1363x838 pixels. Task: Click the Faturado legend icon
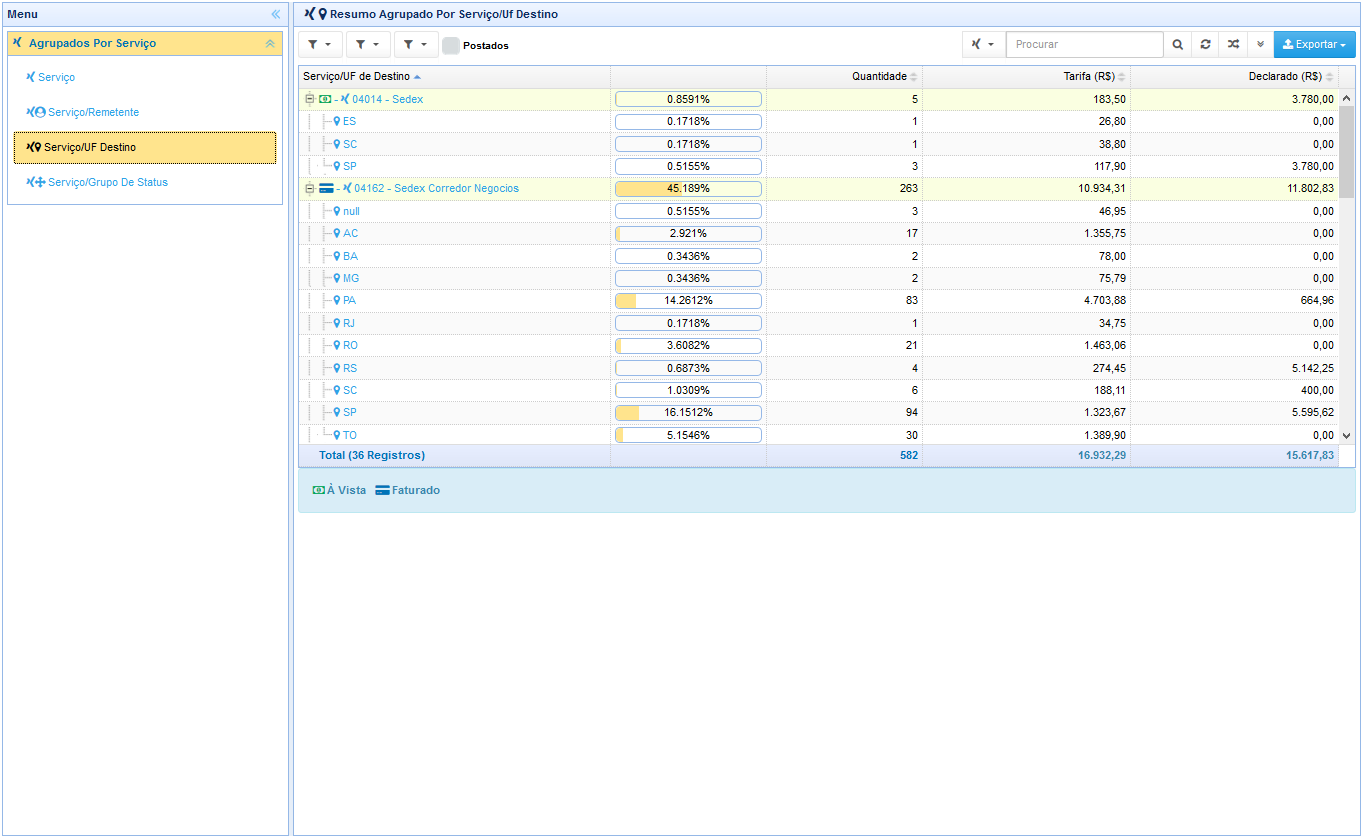382,490
